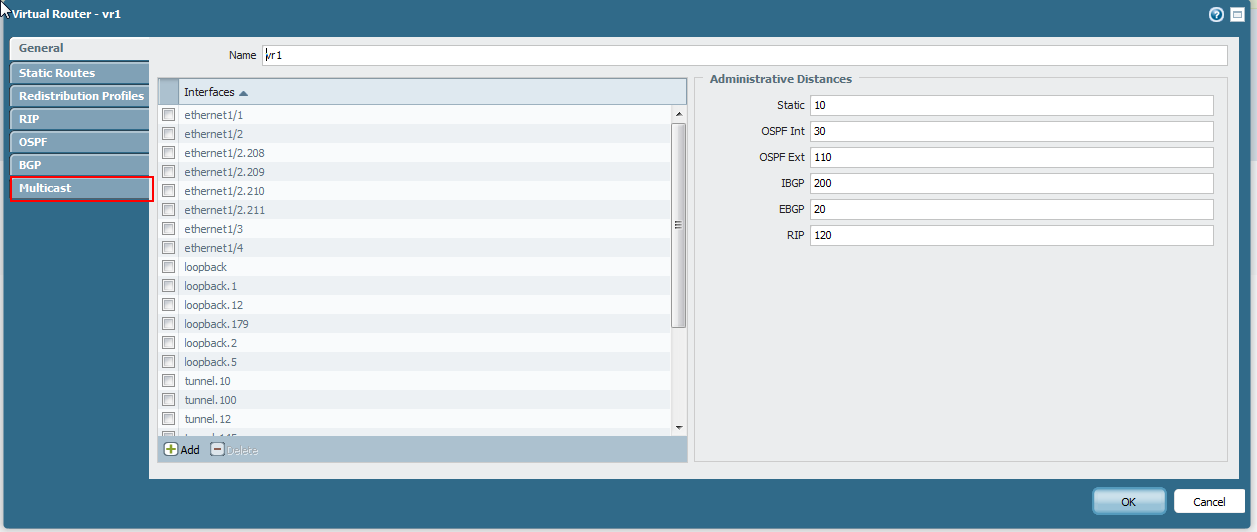This screenshot has width=1257, height=532.
Task: Select the ethernet1/2.210 row text
Action: [224, 191]
